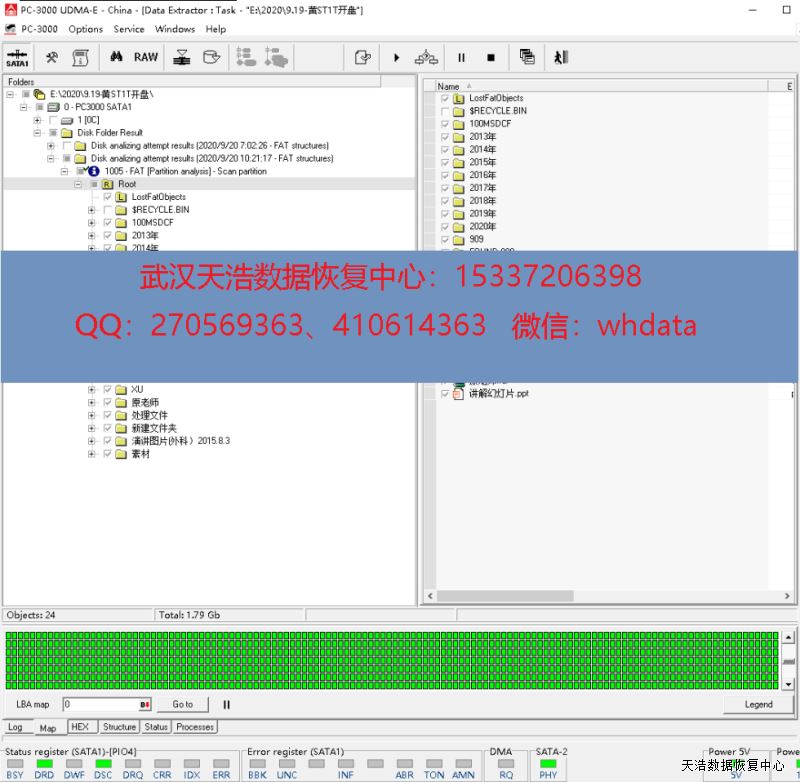The image size is (800, 782).
Task: Open the wrench and hammer tools icon
Action: pyautogui.click(x=52, y=58)
